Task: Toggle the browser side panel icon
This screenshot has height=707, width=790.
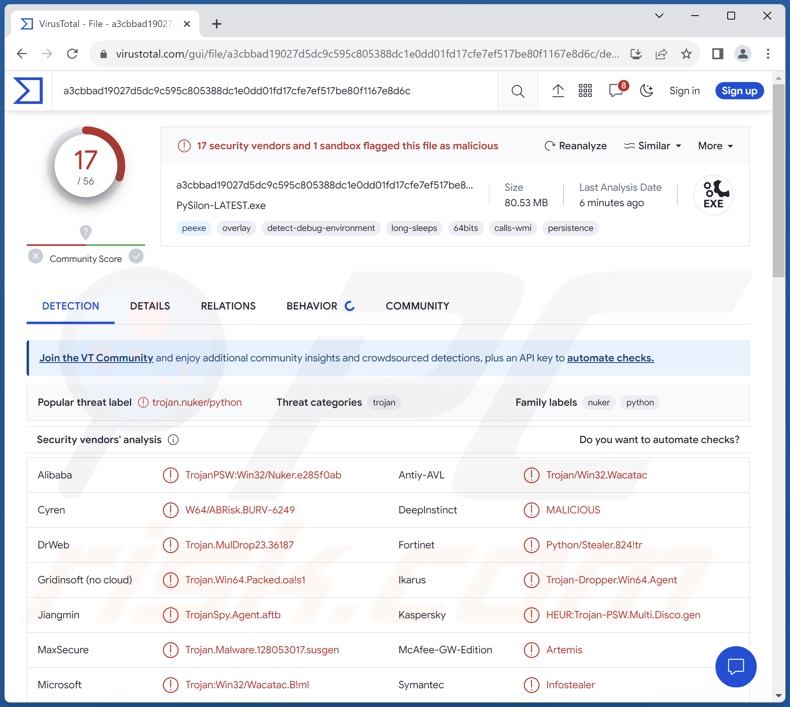Action: coord(717,54)
